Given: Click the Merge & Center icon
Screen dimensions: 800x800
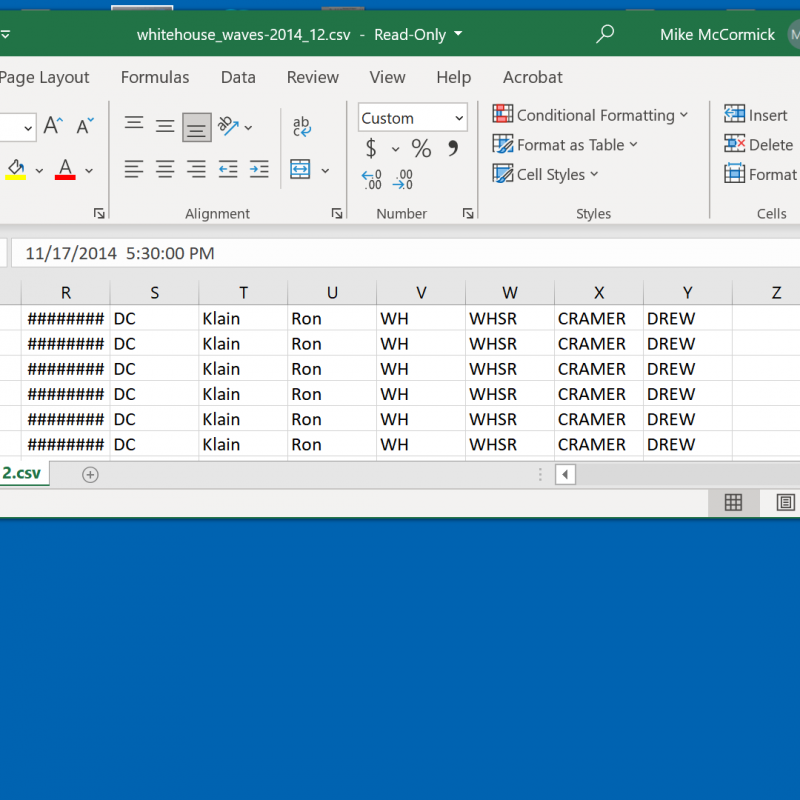Looking at the screenshot, I should pos(301,170).
